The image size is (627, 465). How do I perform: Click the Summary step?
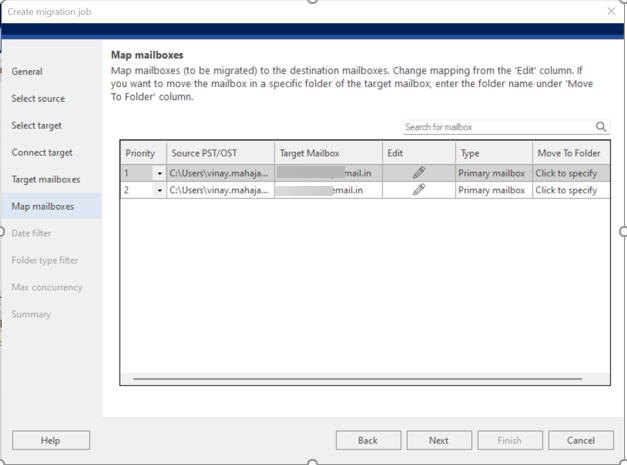31,314
